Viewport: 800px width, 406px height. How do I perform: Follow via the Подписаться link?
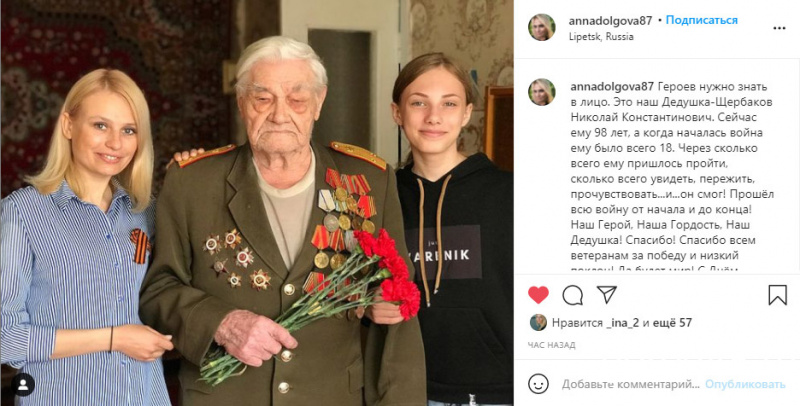[702, 20]
